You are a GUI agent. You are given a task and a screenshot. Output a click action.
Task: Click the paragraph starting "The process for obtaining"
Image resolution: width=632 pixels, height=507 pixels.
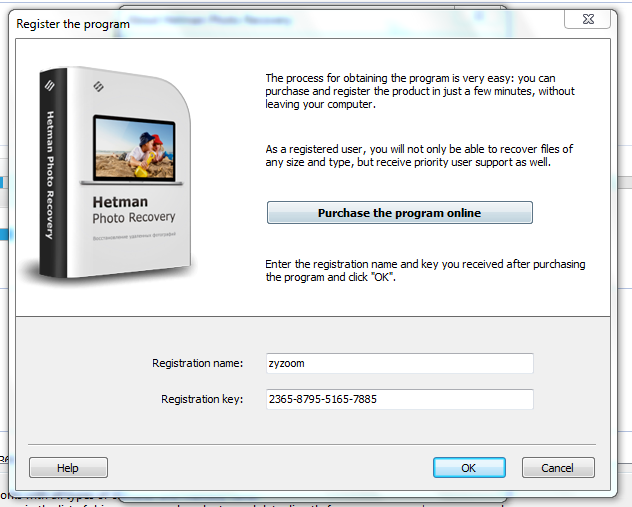point(420,91)
